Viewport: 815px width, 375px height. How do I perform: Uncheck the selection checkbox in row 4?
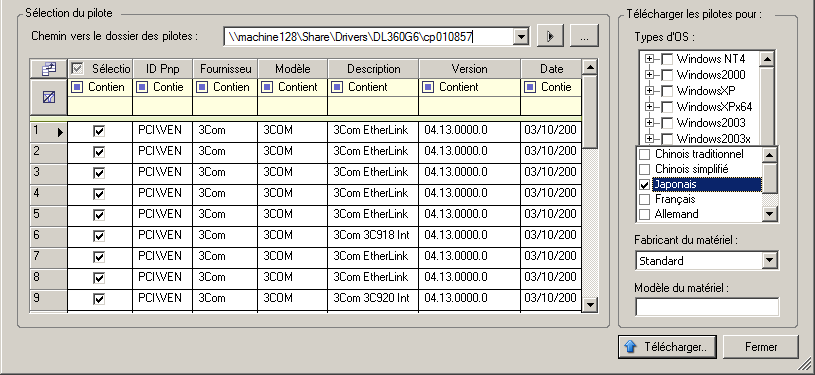click(99, 194)
